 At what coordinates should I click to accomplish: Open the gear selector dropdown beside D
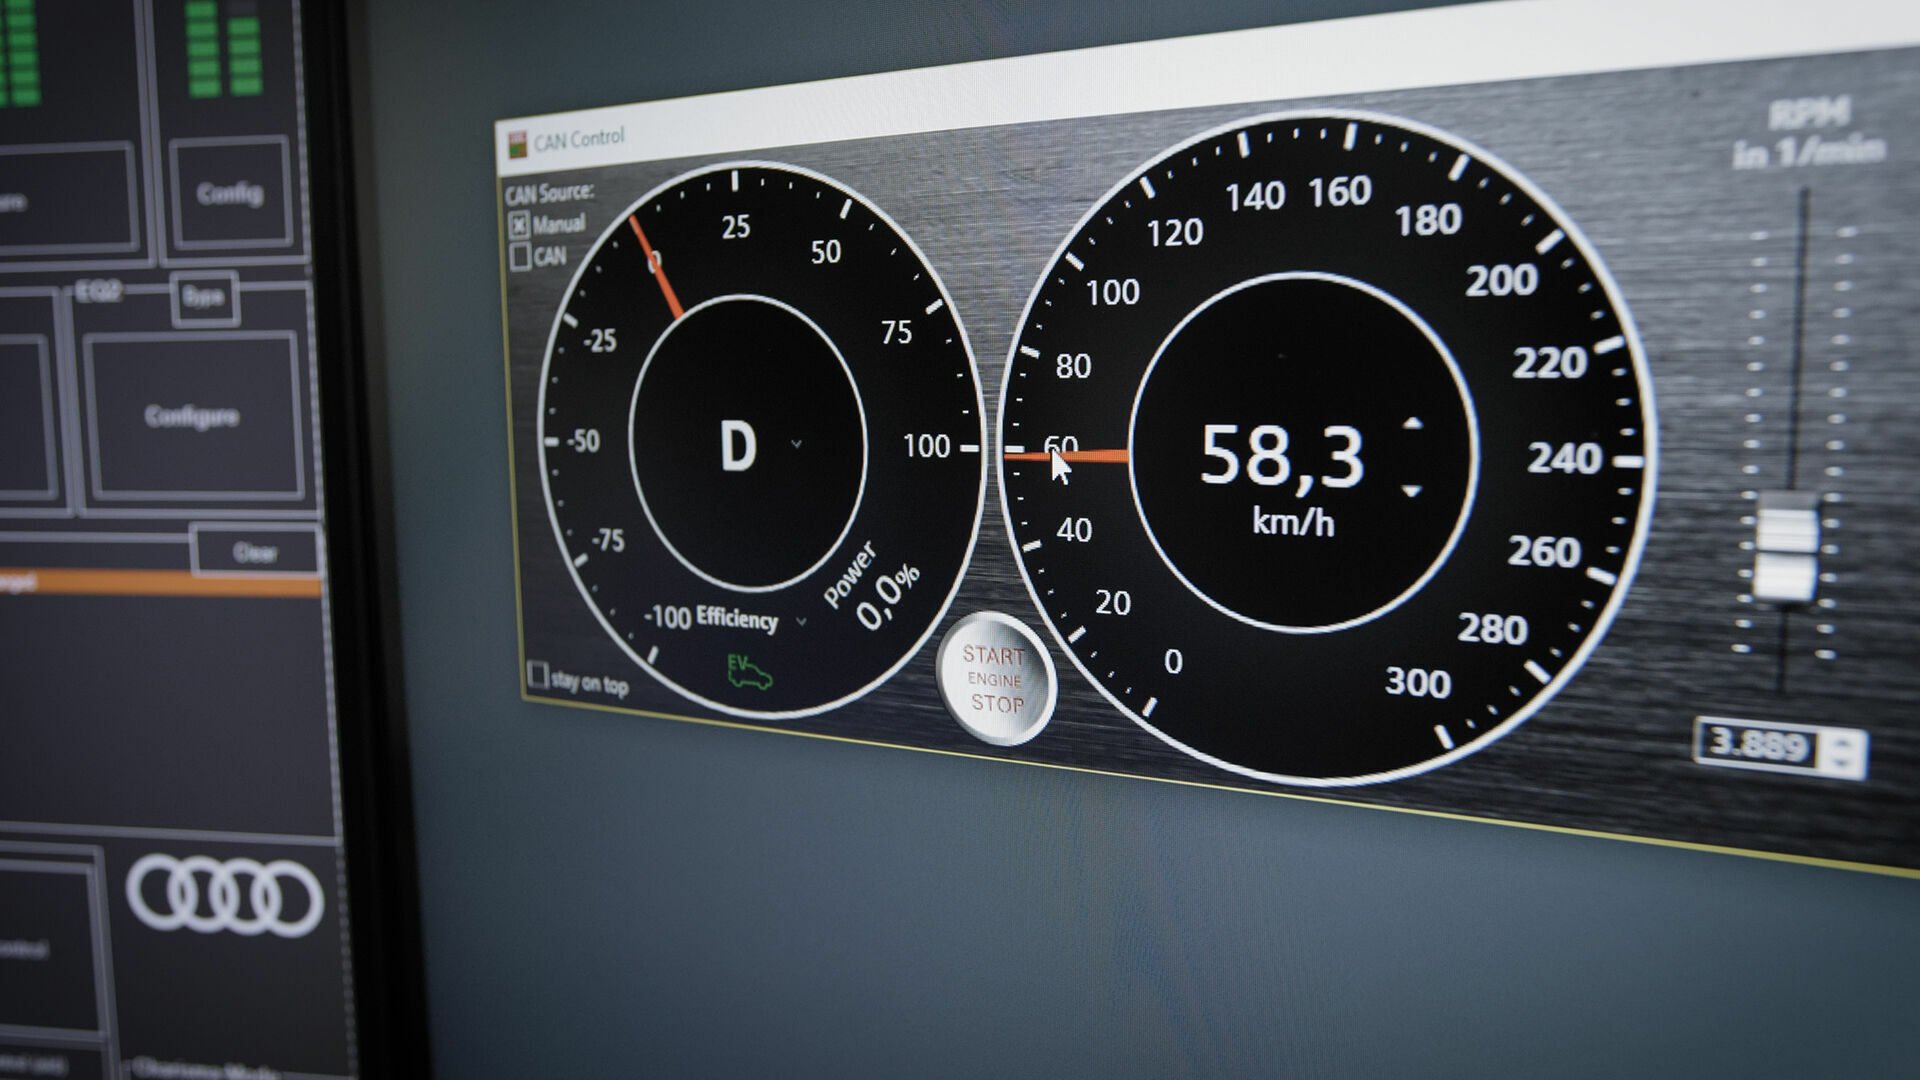tap(796, 444)
